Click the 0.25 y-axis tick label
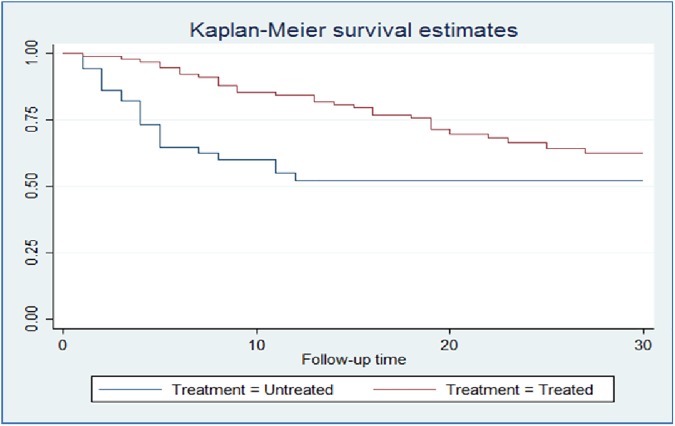Image resolution: width=675 pixels, height=426 pixels. coord(33,254)
